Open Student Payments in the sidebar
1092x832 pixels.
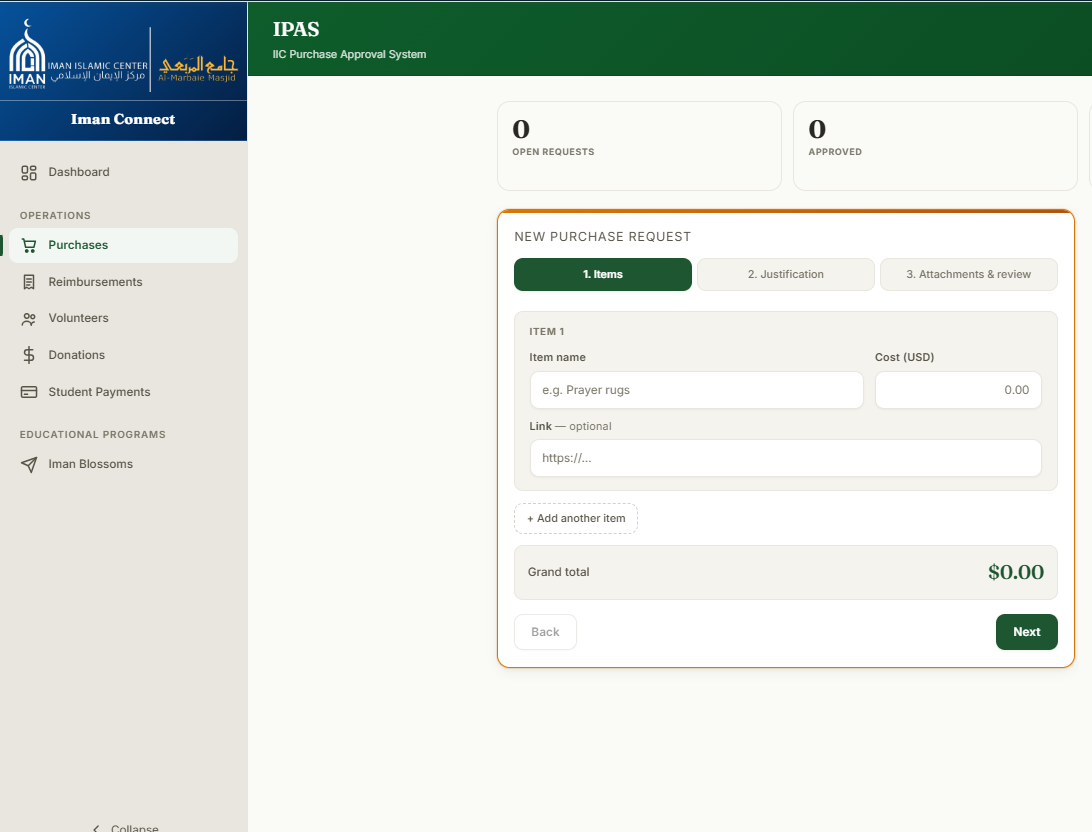pos(123,392)
